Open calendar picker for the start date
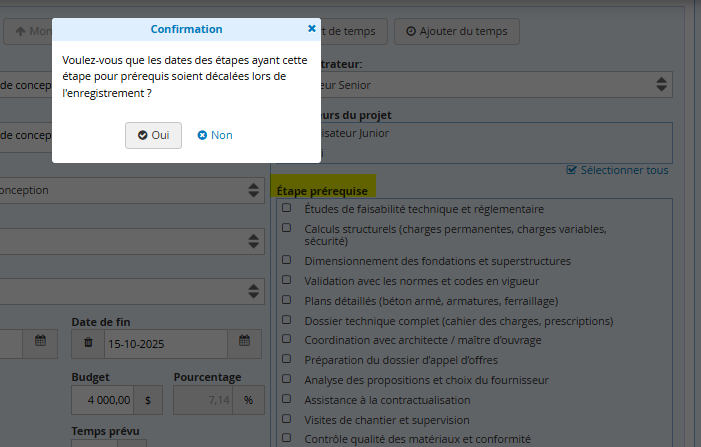701x447 pixels. [x=40, y=344]
